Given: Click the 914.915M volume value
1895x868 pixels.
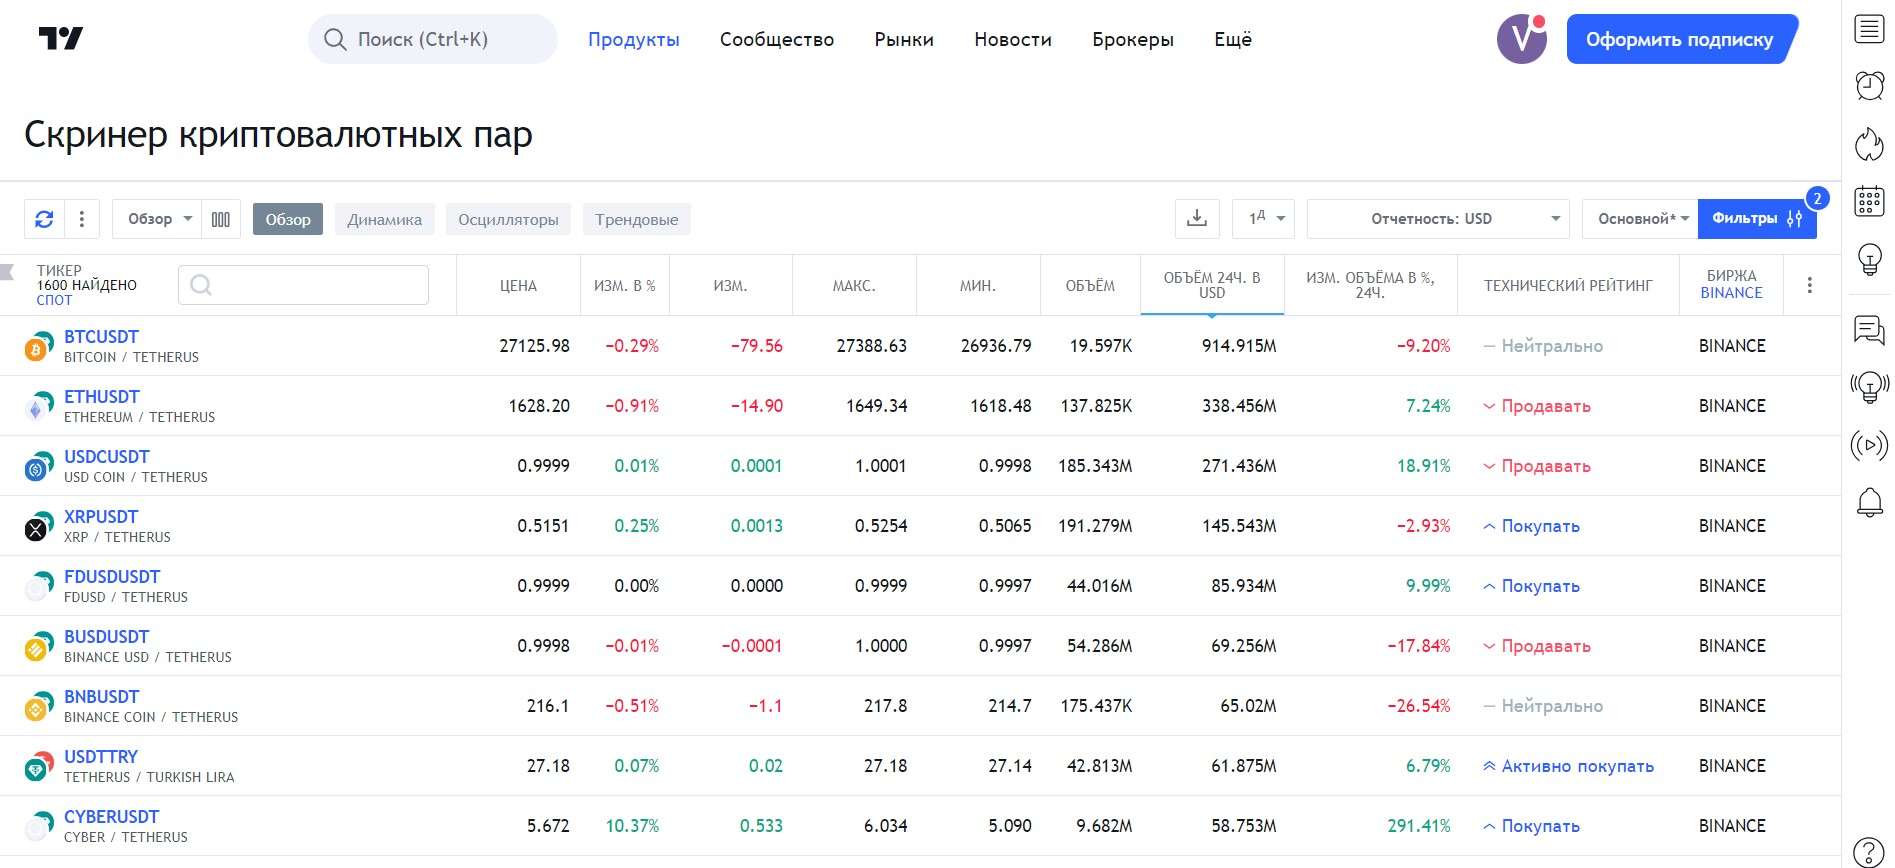Looking at the screenshot, I should pyautogui.click(x=1239, y=346).
